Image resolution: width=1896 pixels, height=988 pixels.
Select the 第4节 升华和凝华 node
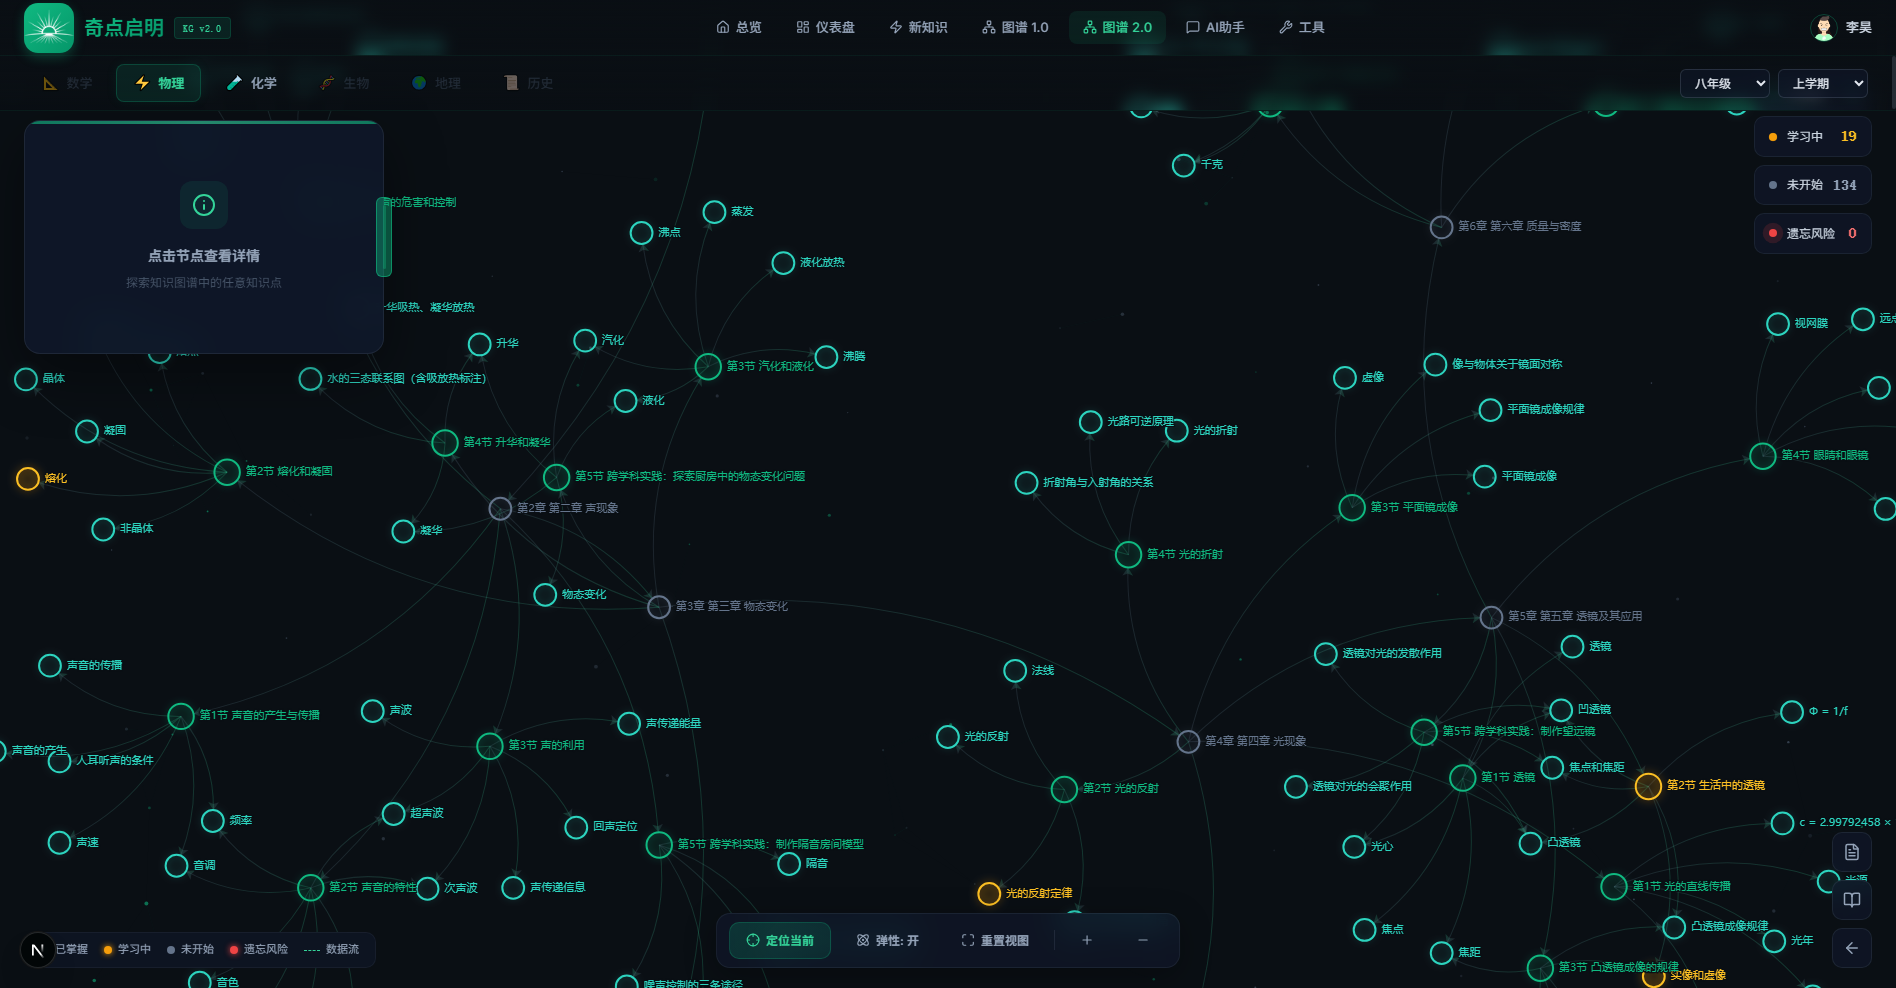pos(445,442)
